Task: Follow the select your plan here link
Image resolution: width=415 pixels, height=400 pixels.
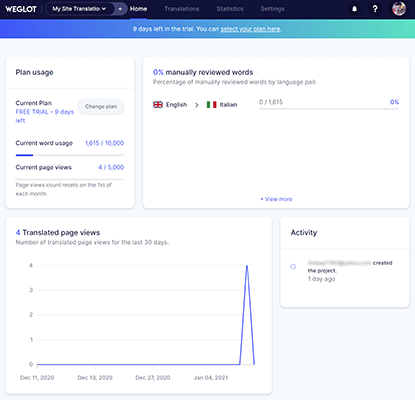Action: pos(250,29)
